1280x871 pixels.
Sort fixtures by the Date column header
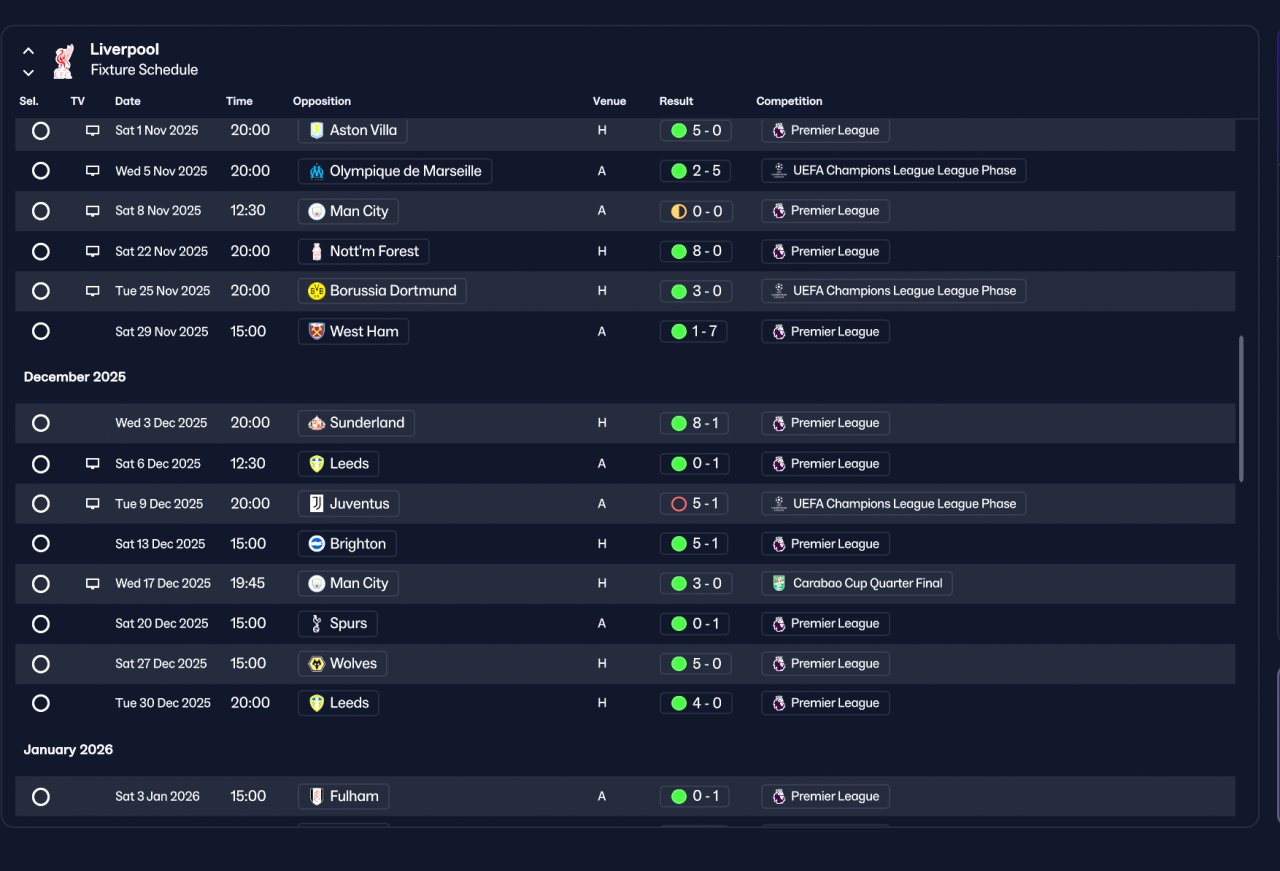point(128,101)
